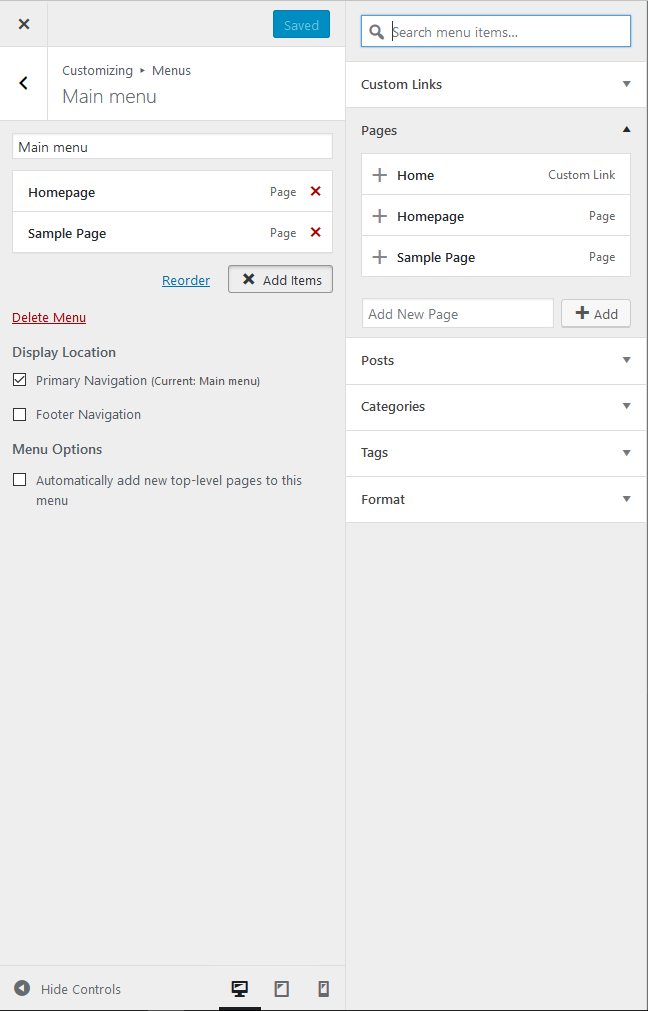Click Hide Controls text
Image resolution: width=648 pixels, height=1011 pixels.
click(x=81, y=989)
